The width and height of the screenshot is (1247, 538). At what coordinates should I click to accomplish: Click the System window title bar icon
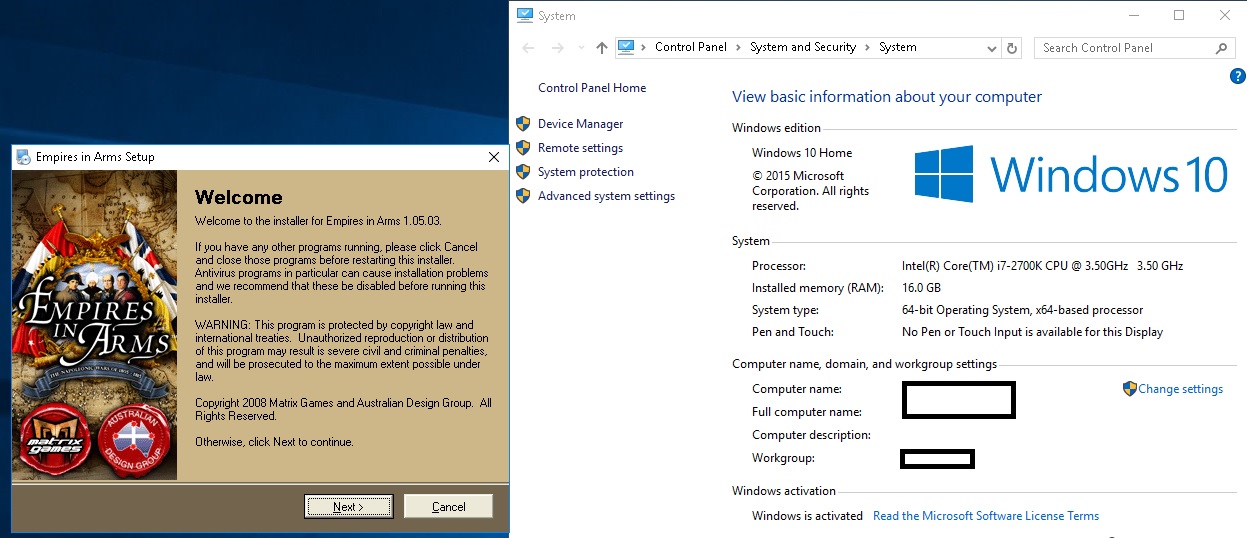coord(525,15)
